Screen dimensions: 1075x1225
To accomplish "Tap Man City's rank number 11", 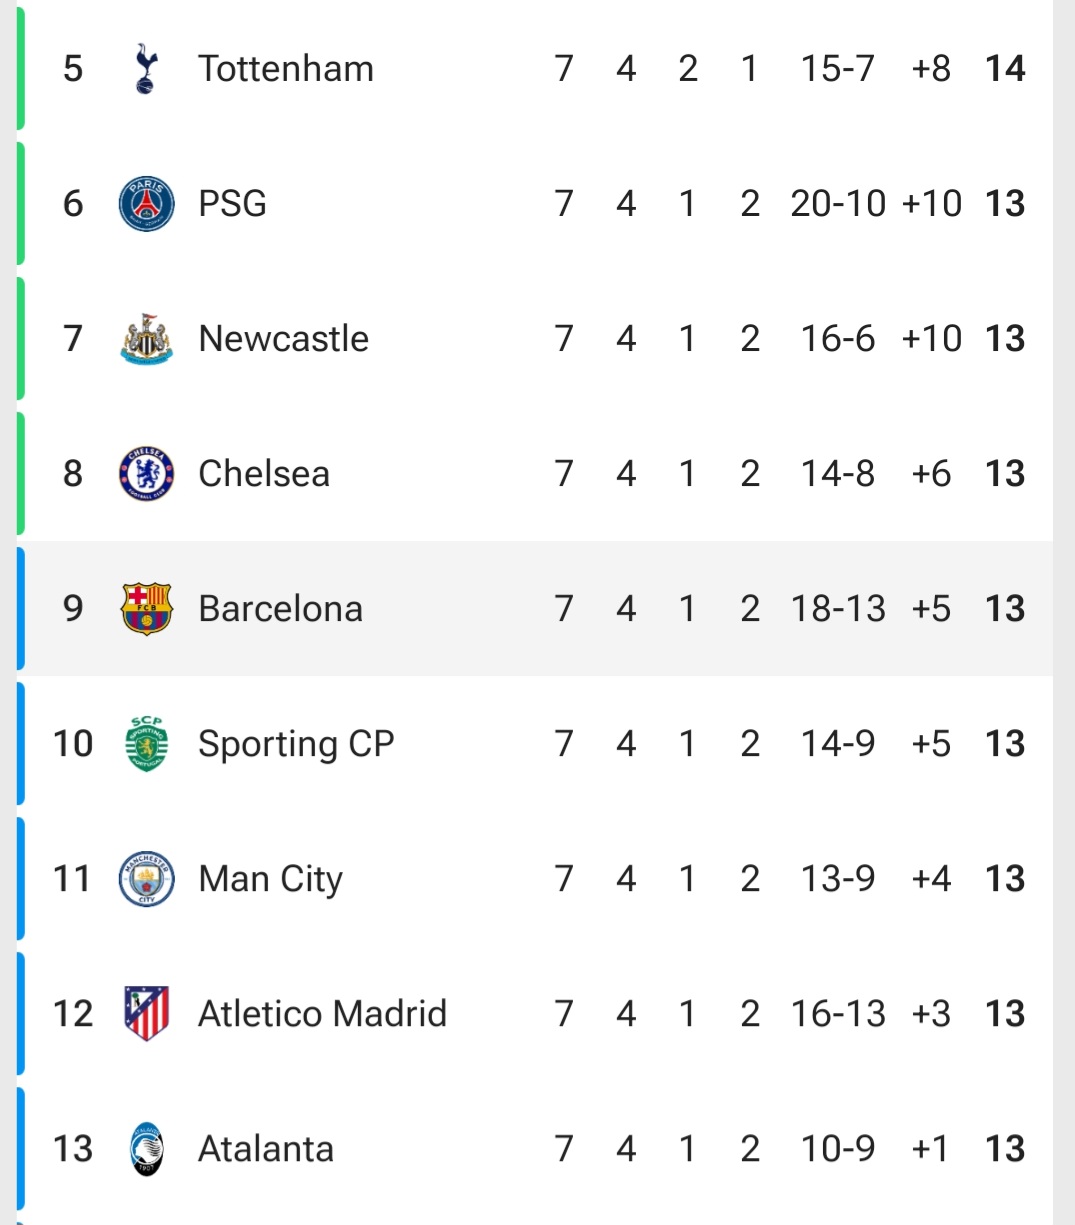I will click(72, 879).
